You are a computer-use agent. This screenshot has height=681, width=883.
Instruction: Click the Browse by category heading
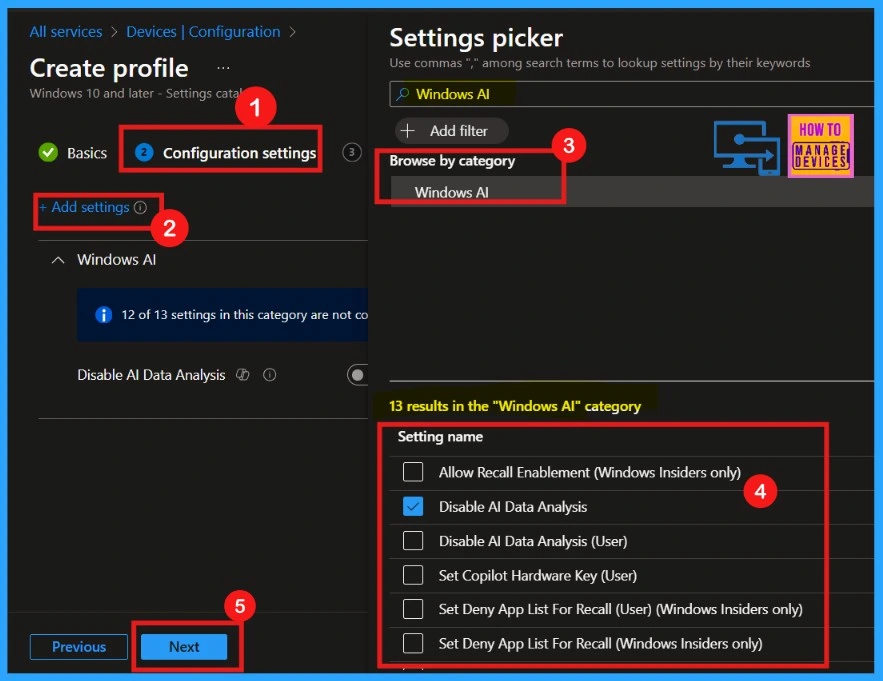pos(452,161)
